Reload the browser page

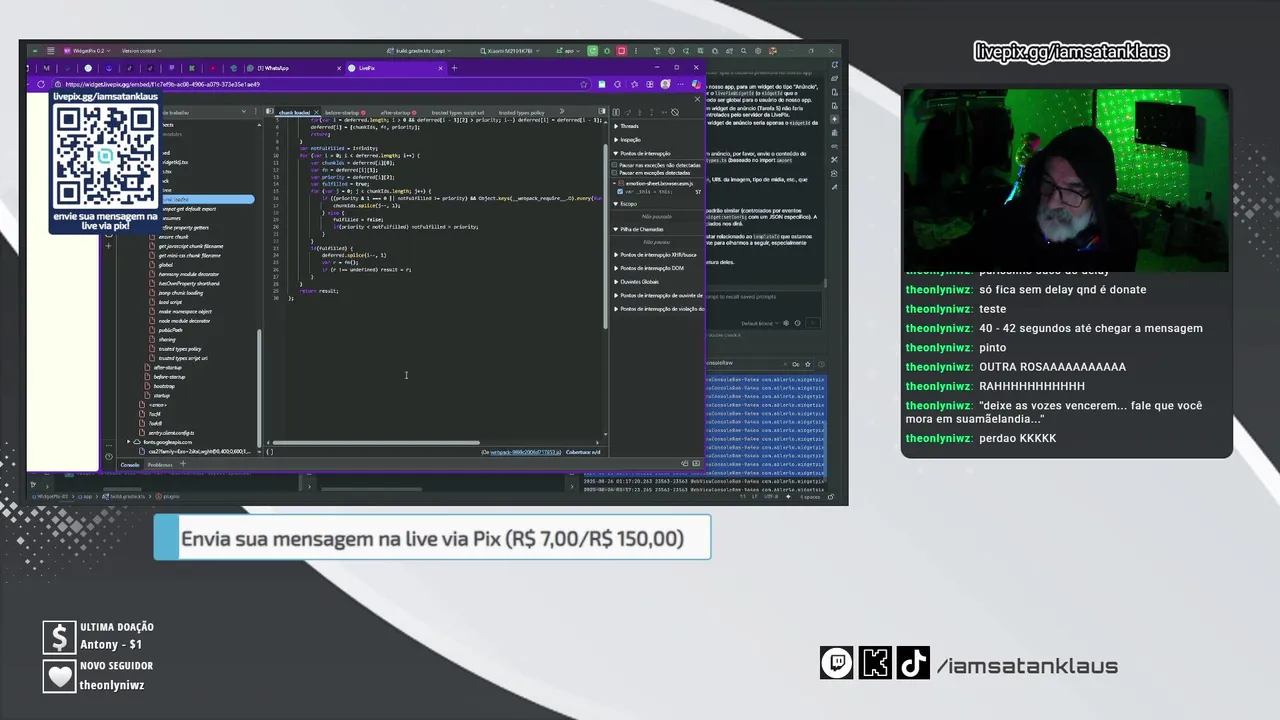tap(41, 84)
